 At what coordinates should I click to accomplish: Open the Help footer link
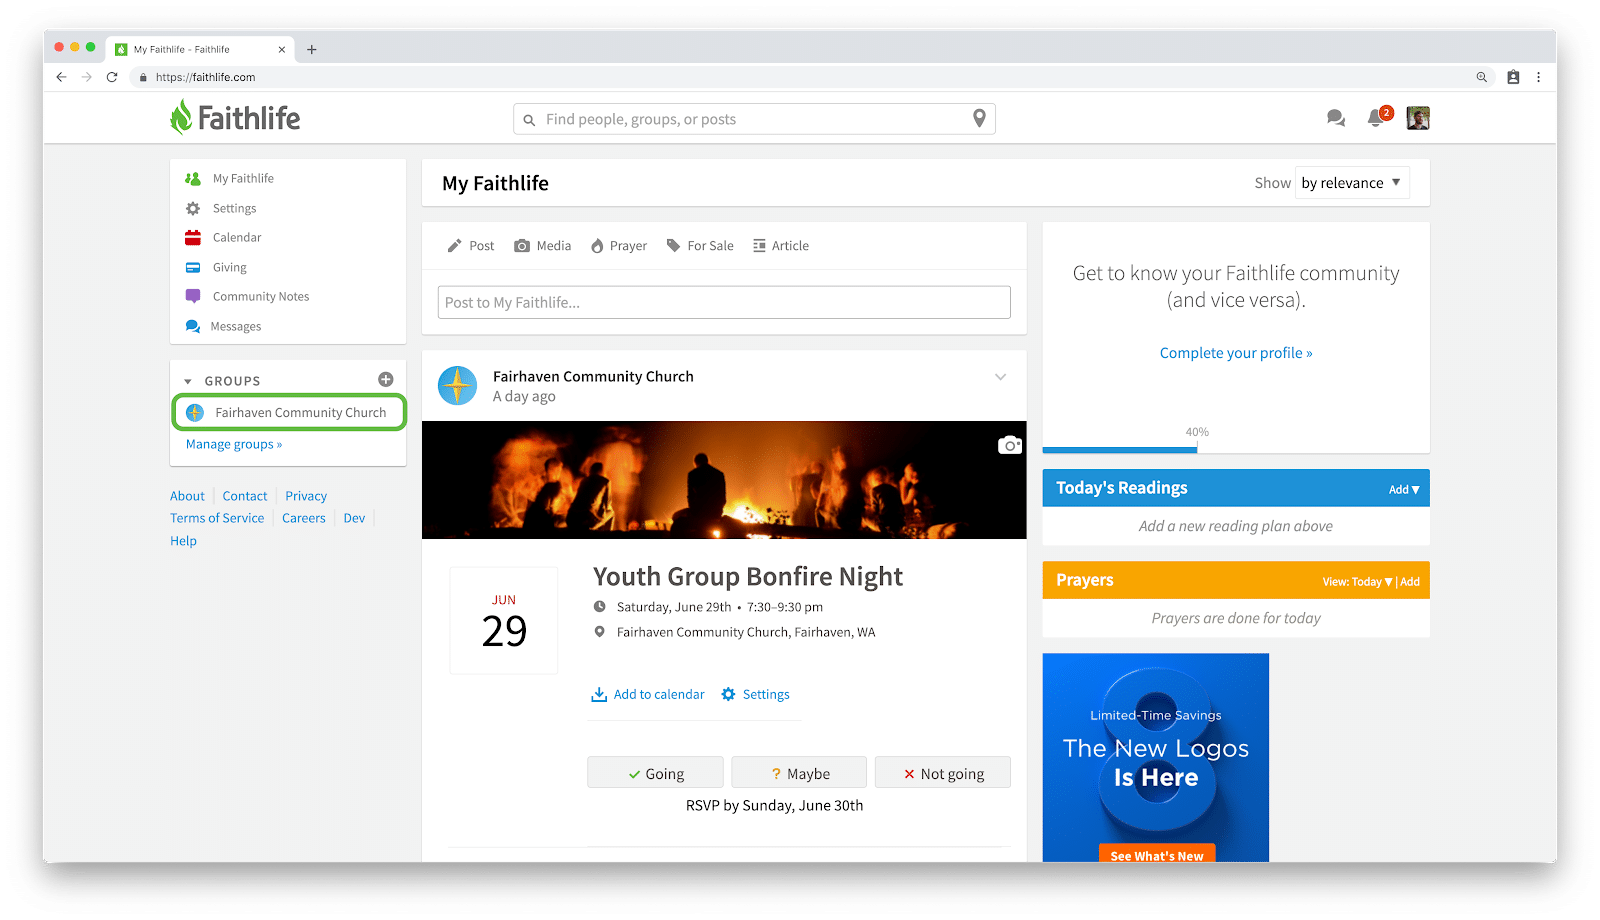click(183, 541)
